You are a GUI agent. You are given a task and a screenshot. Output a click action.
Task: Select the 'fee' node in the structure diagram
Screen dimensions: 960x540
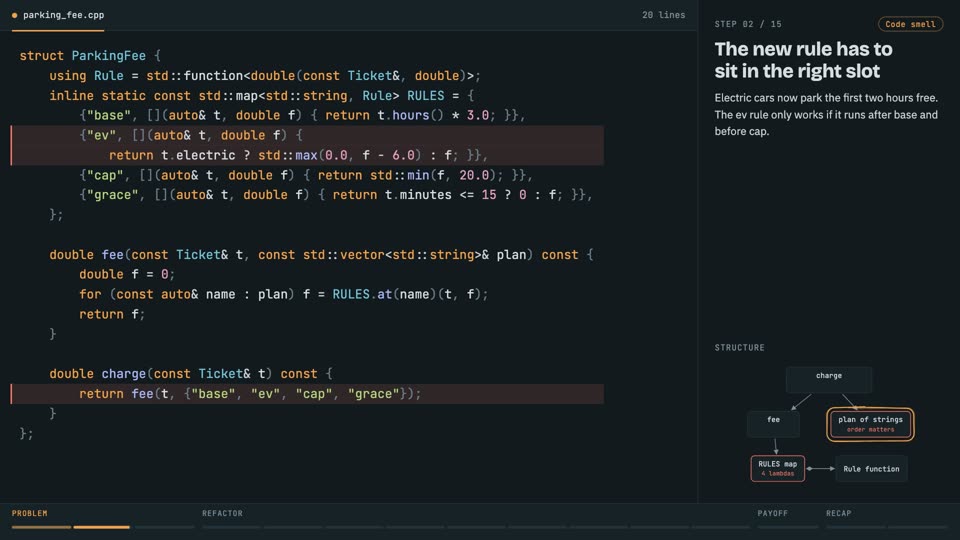pyautogui.click(x=773, y=424)
